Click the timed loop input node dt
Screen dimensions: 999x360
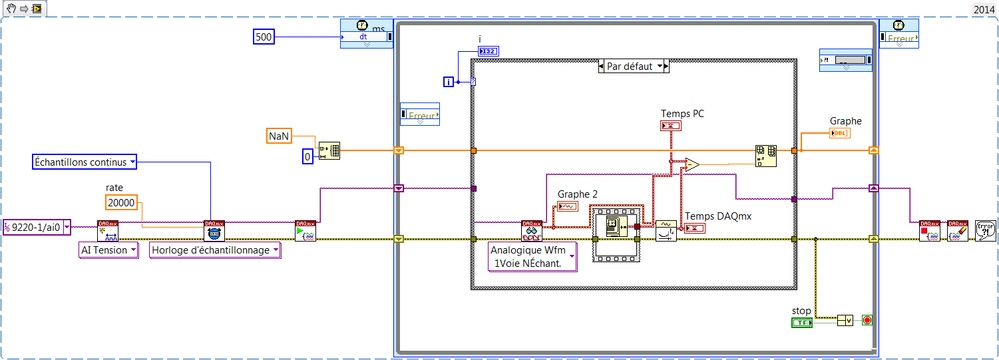[x=366, y=33]
